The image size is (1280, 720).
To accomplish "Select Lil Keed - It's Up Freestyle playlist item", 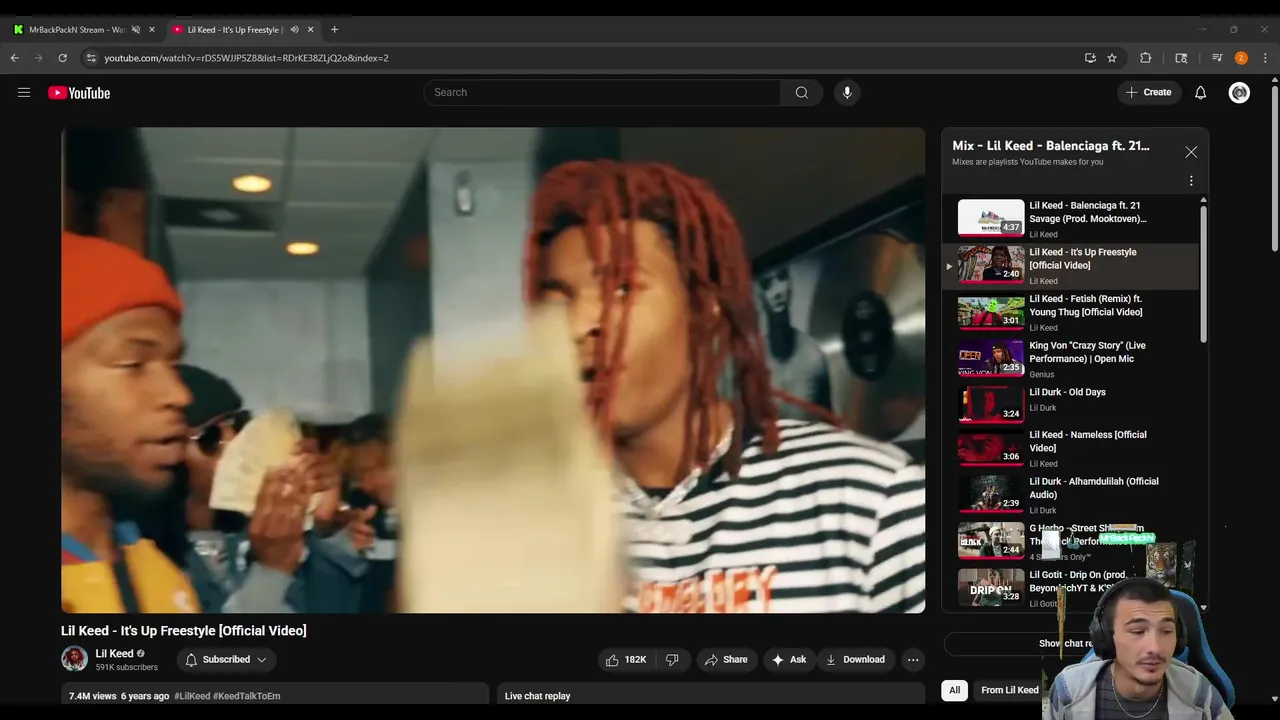I will tap(1070, 266).
